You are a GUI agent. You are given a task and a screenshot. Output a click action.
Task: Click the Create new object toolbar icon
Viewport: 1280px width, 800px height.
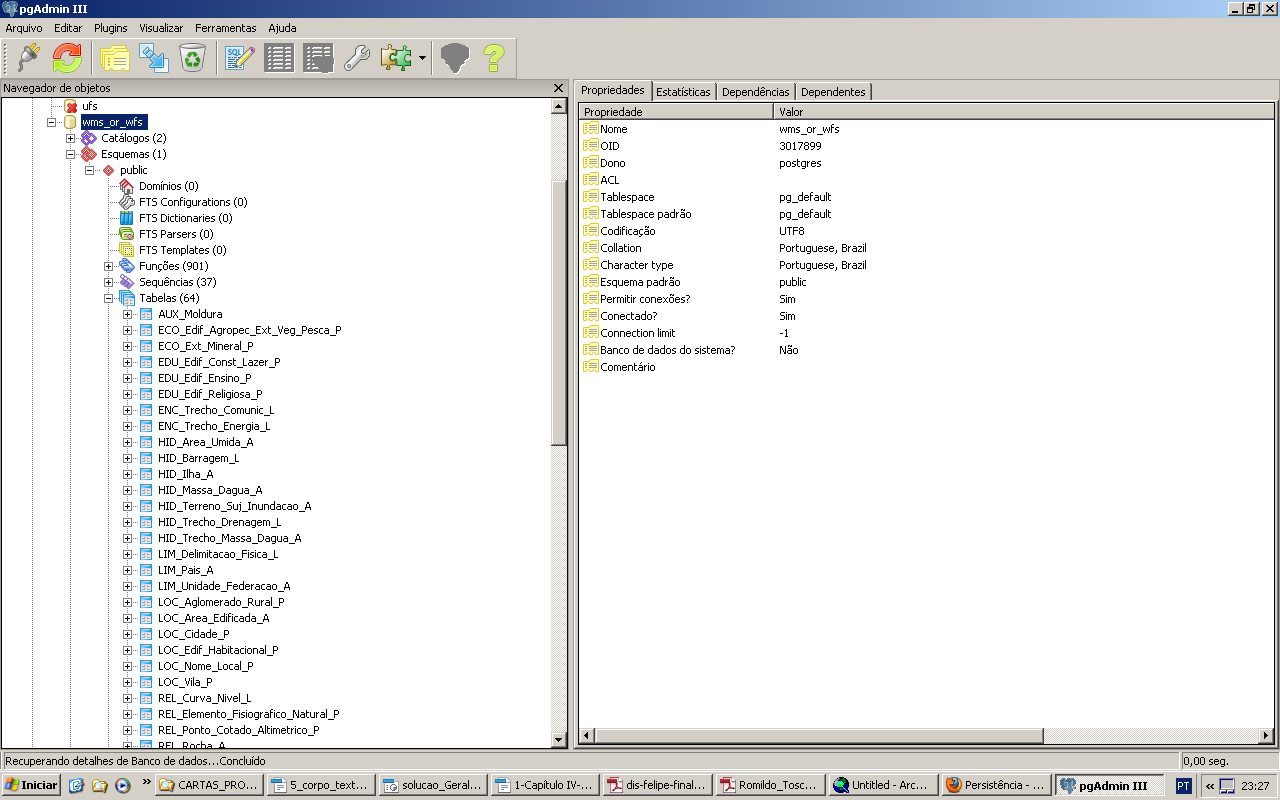coord(154,58)
